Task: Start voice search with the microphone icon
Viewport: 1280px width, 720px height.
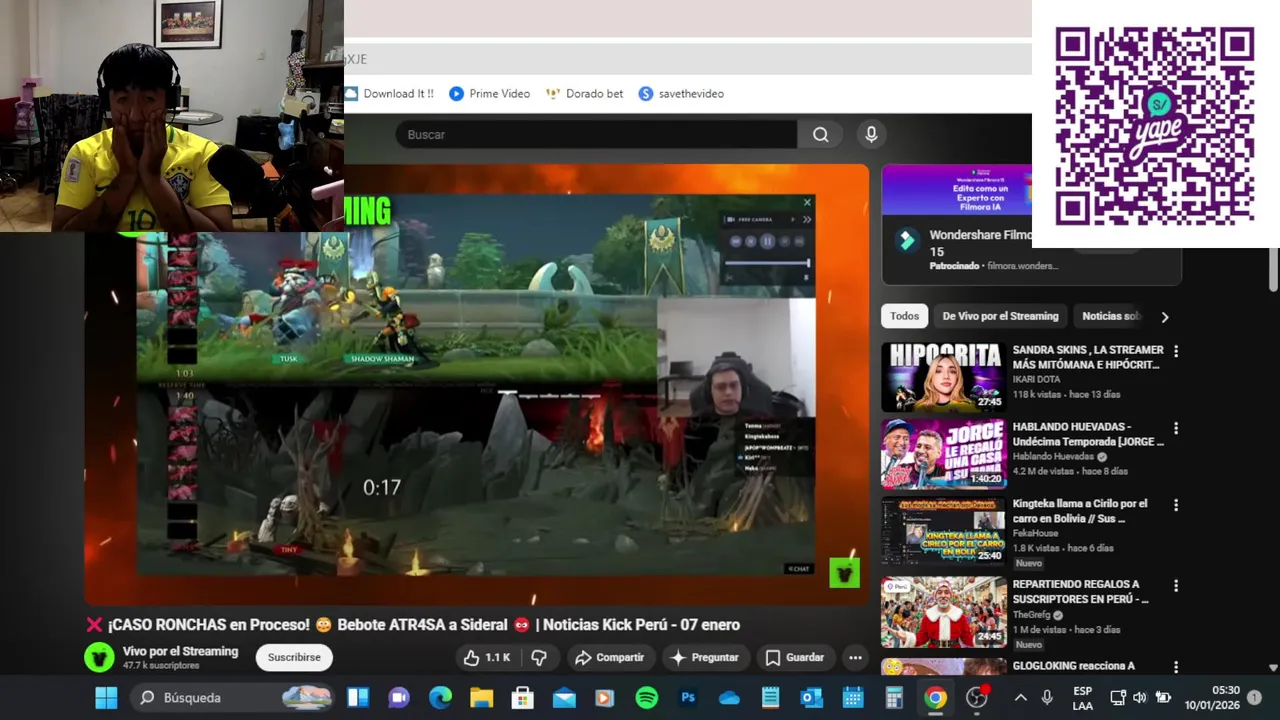Action: point(871,135)
